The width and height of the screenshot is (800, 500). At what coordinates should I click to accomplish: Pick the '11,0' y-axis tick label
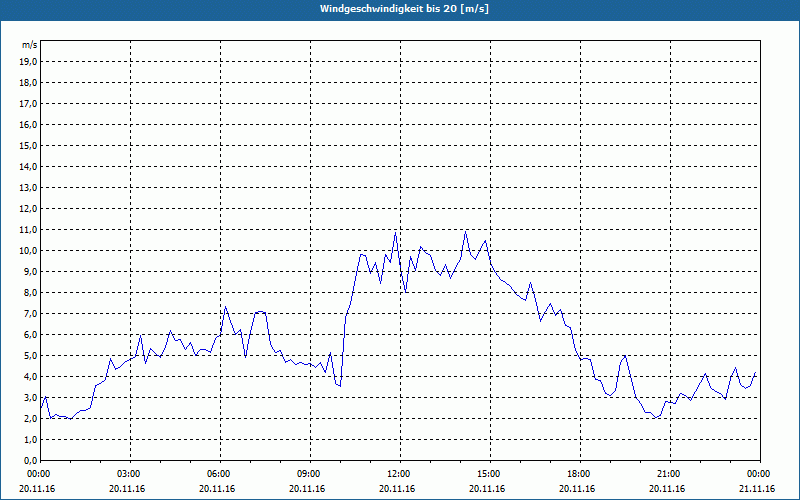click(x=29, y=230)
